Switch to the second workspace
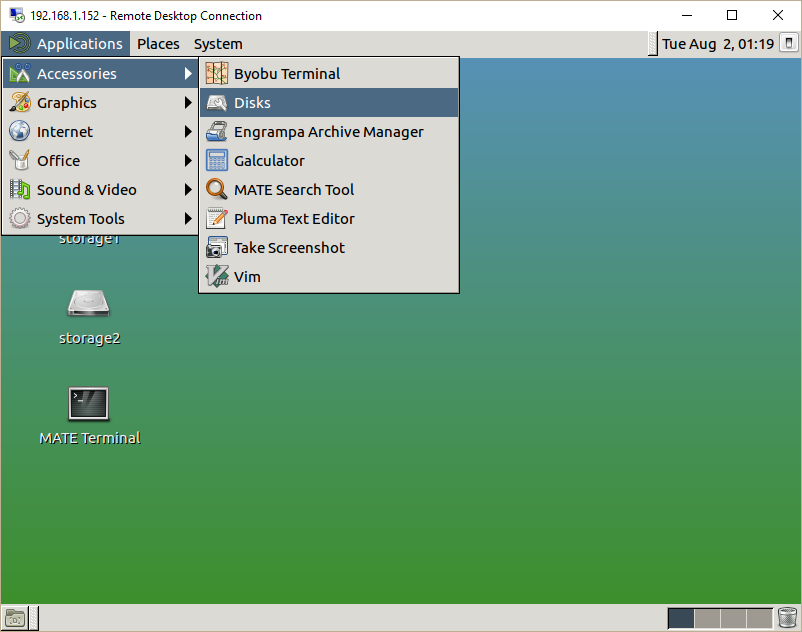The image size is (802, 632). tap(707, 618)
